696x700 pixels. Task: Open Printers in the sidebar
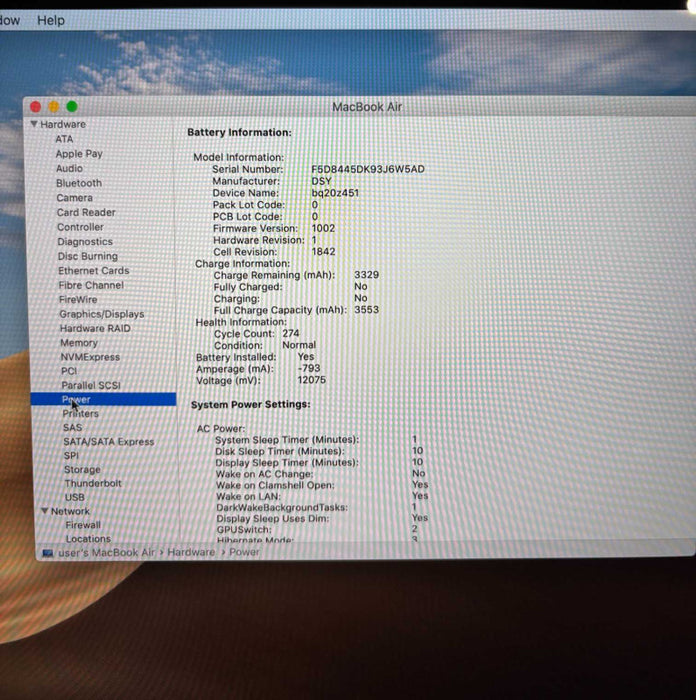pos(80,413)
